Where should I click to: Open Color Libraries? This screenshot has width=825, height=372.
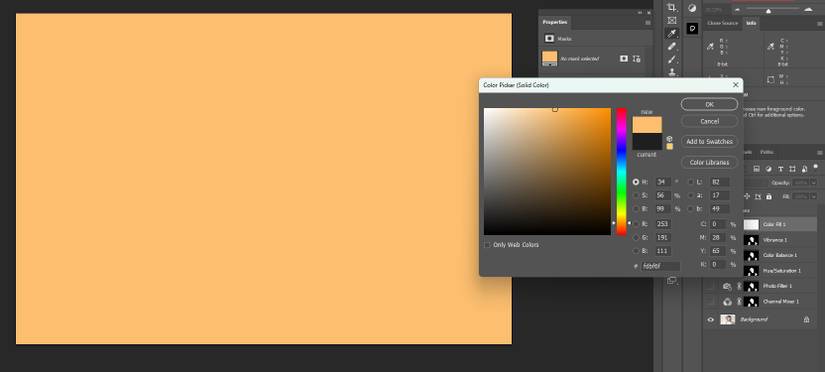coord(709,163)
